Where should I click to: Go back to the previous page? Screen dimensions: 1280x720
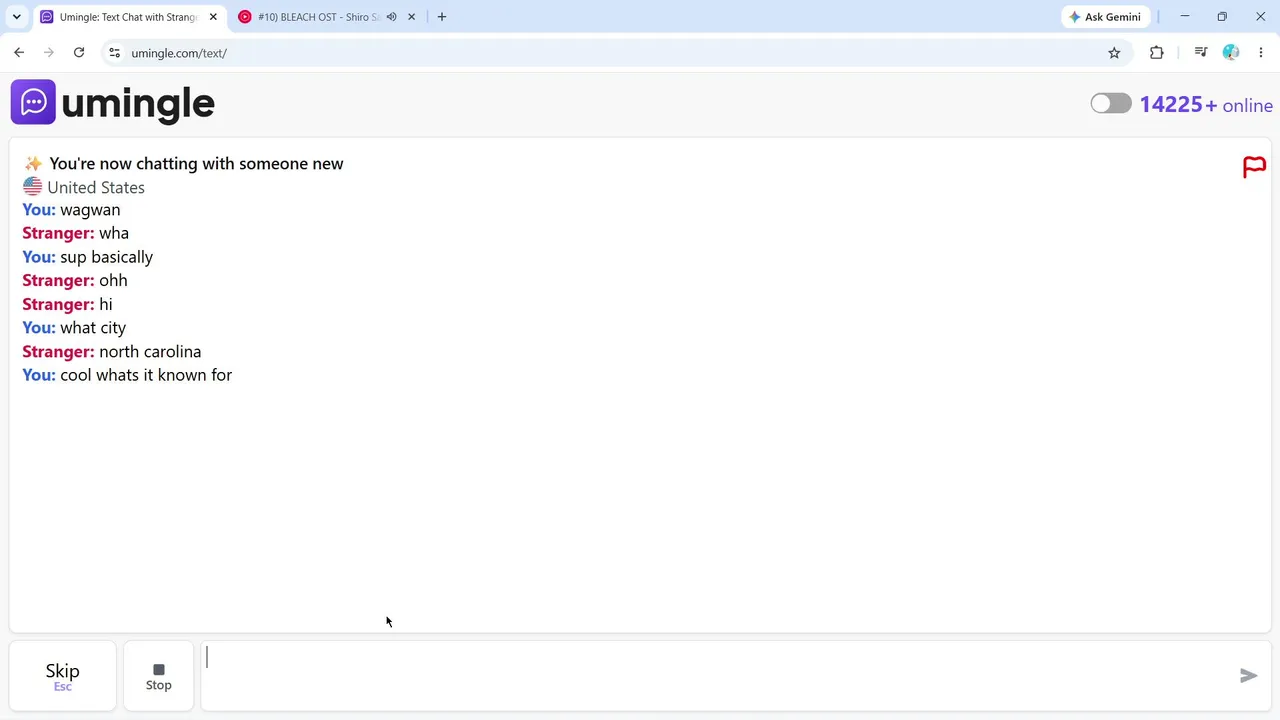[x=19, y=53]
